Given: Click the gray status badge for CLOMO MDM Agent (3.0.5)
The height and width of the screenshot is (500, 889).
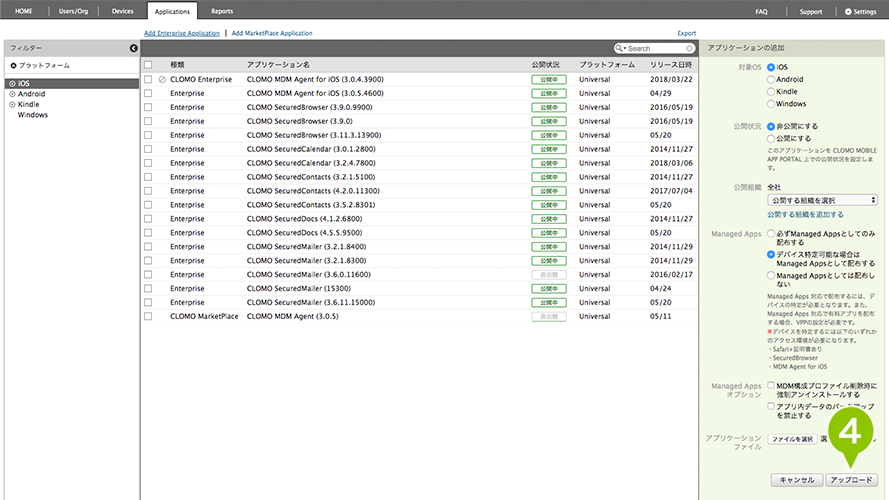Looking at the screenshot, I should pos(549,317).
